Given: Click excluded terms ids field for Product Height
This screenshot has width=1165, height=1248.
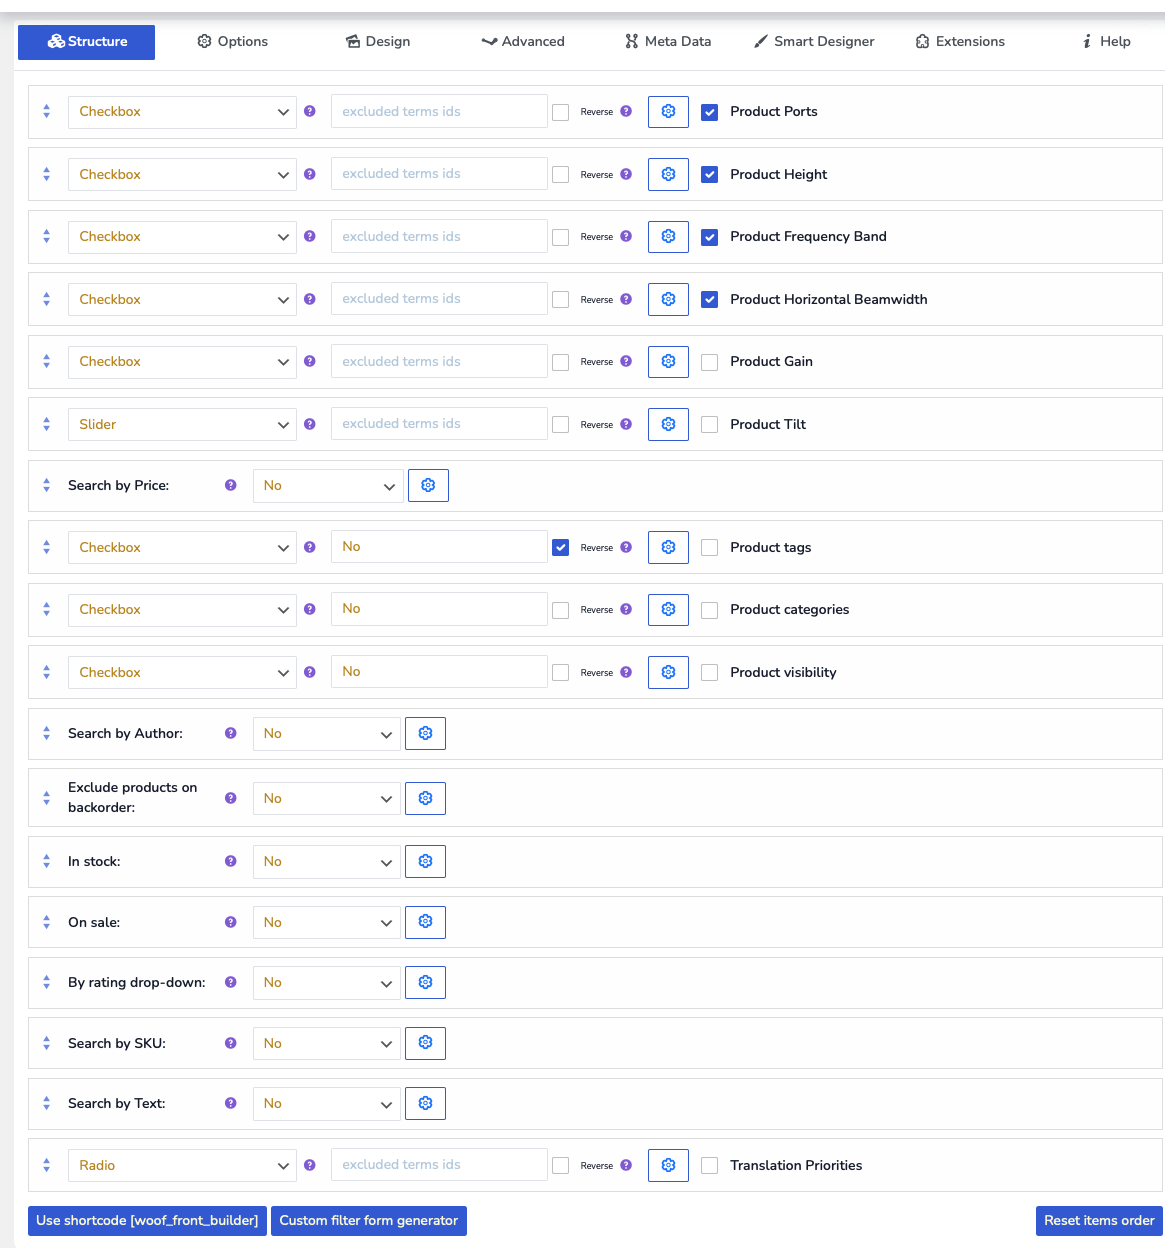Looking at the screenshot, I should tap(439, 175).
